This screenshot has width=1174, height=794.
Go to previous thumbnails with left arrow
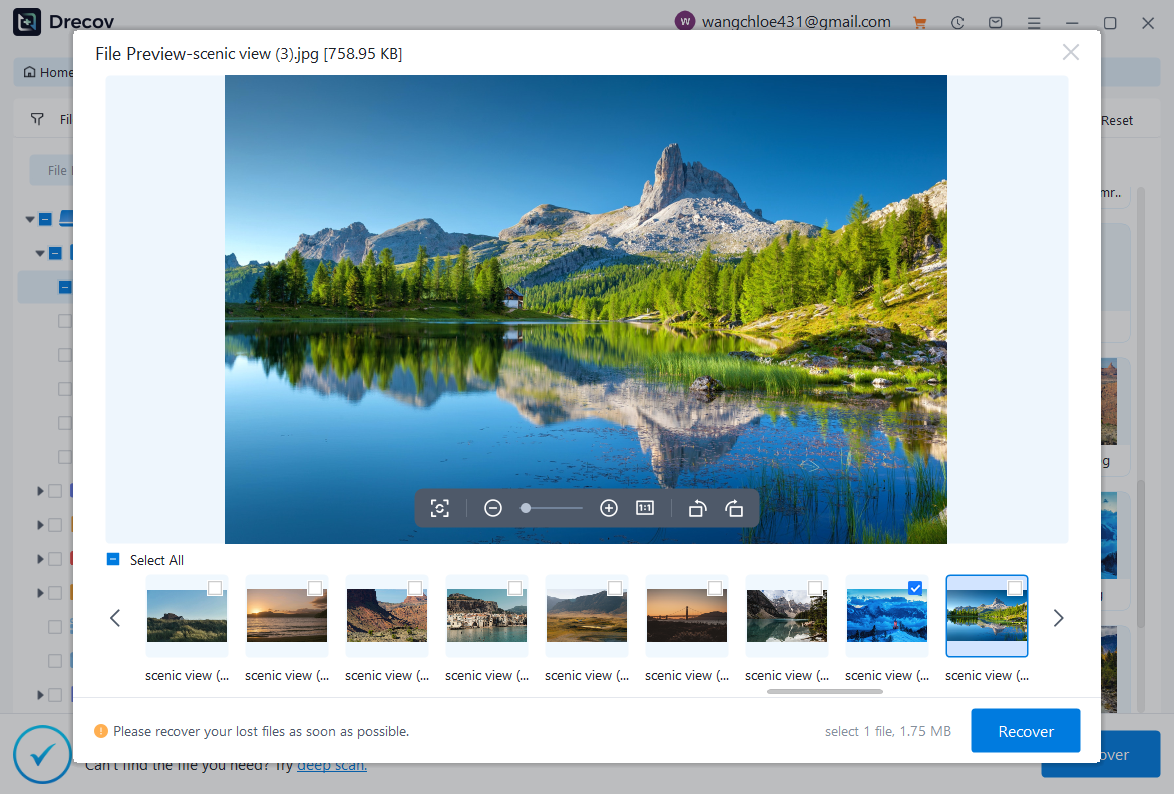(115, 618)
